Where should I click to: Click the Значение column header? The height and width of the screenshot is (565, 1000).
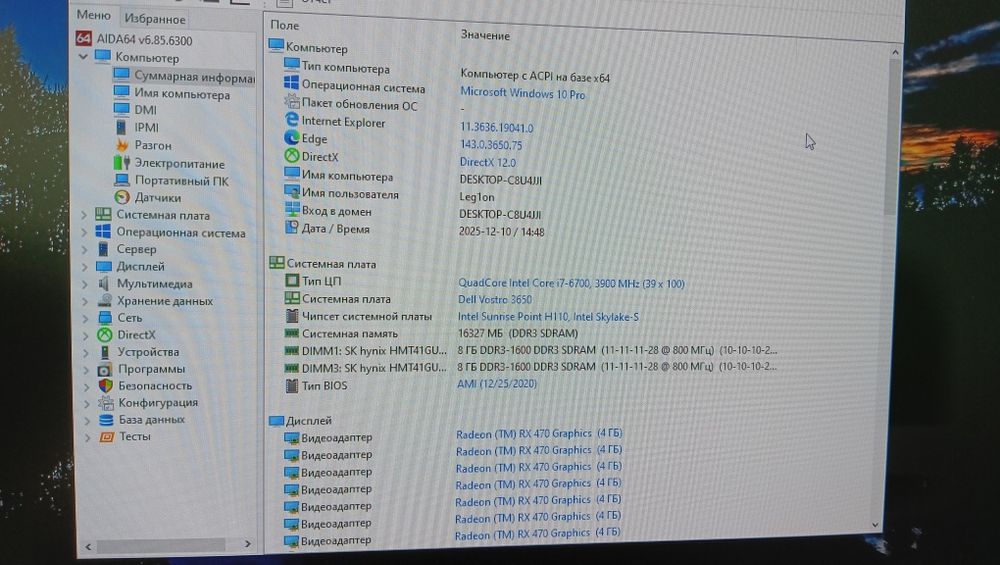(x=485, y=35)
